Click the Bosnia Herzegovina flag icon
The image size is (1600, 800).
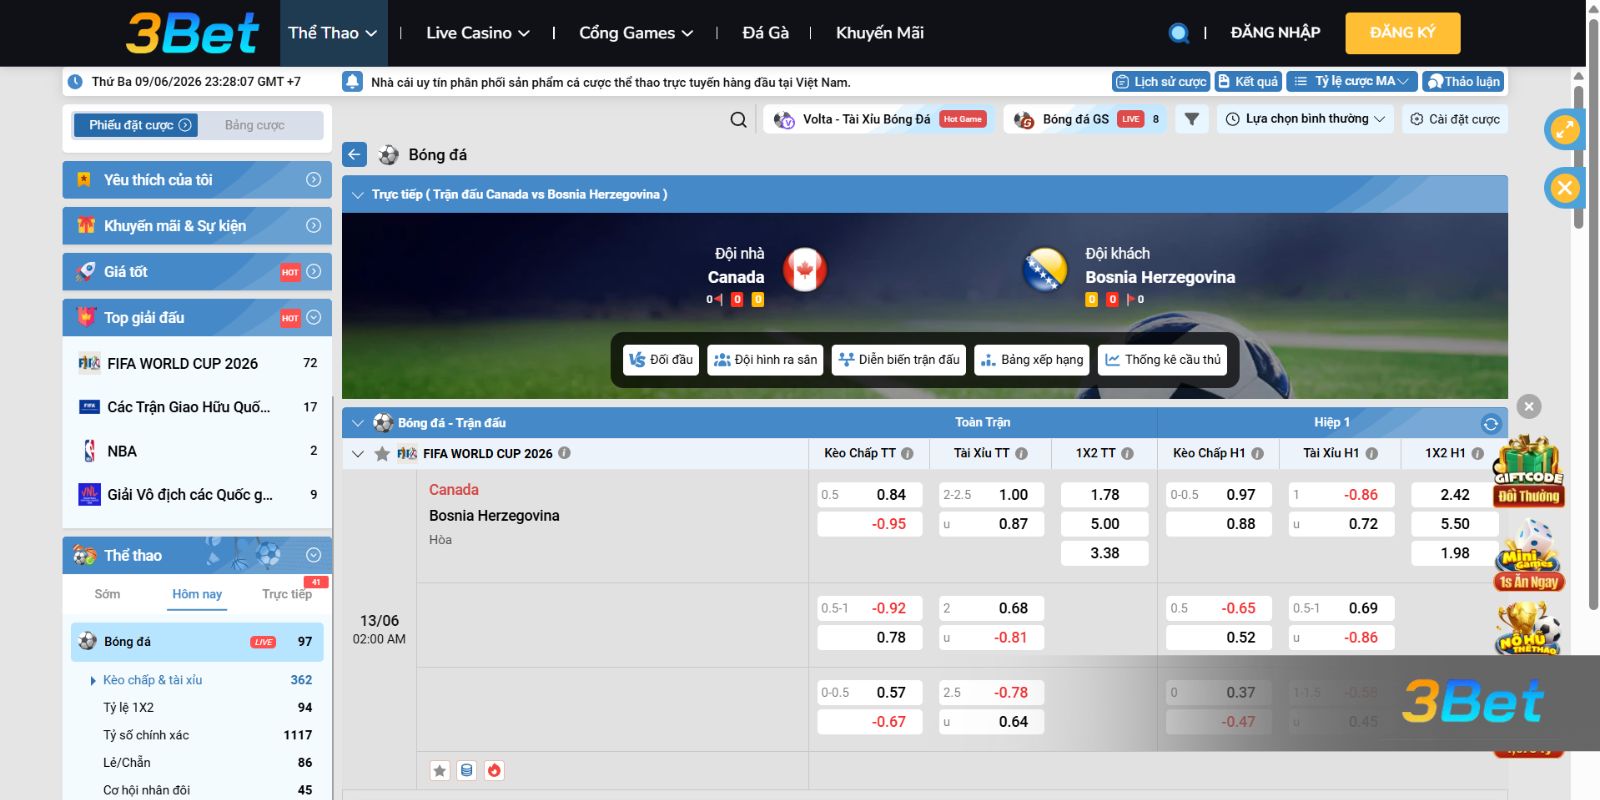tap(1045, 270)
